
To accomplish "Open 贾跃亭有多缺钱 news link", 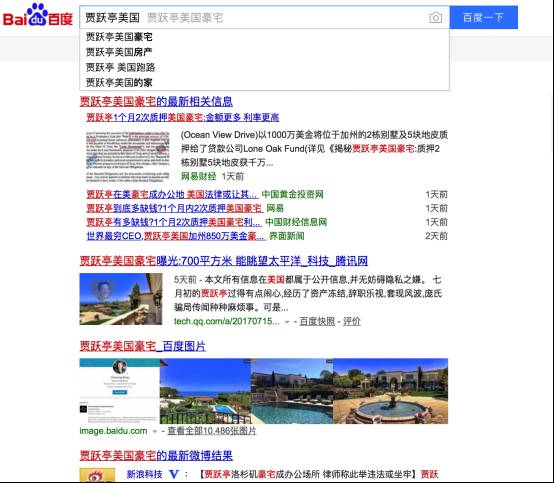I will [x=173, y=222].
